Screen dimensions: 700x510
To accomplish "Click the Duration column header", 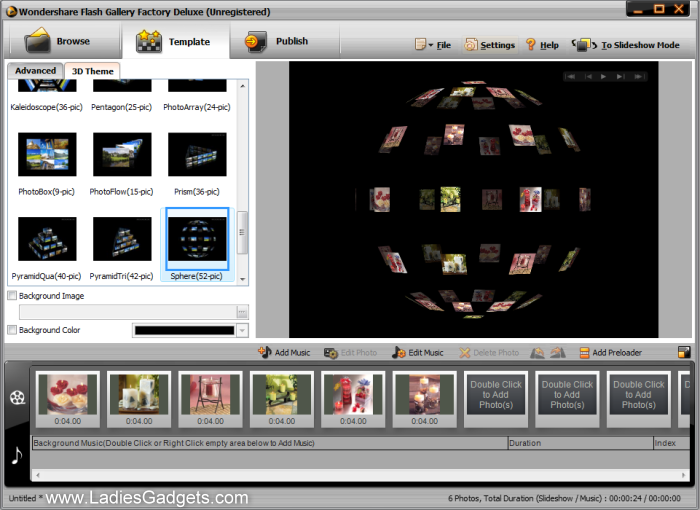I will point(580,443).
